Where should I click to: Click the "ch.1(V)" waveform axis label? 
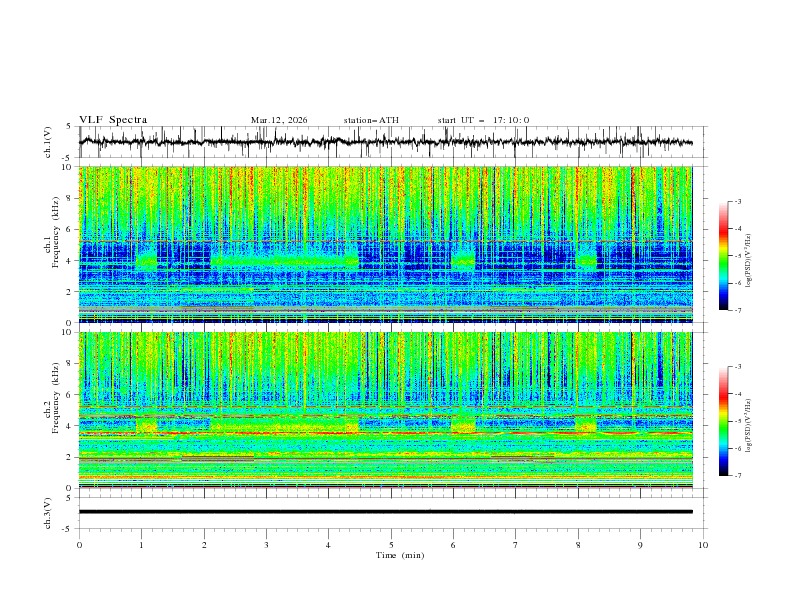[x=48, y=142]
